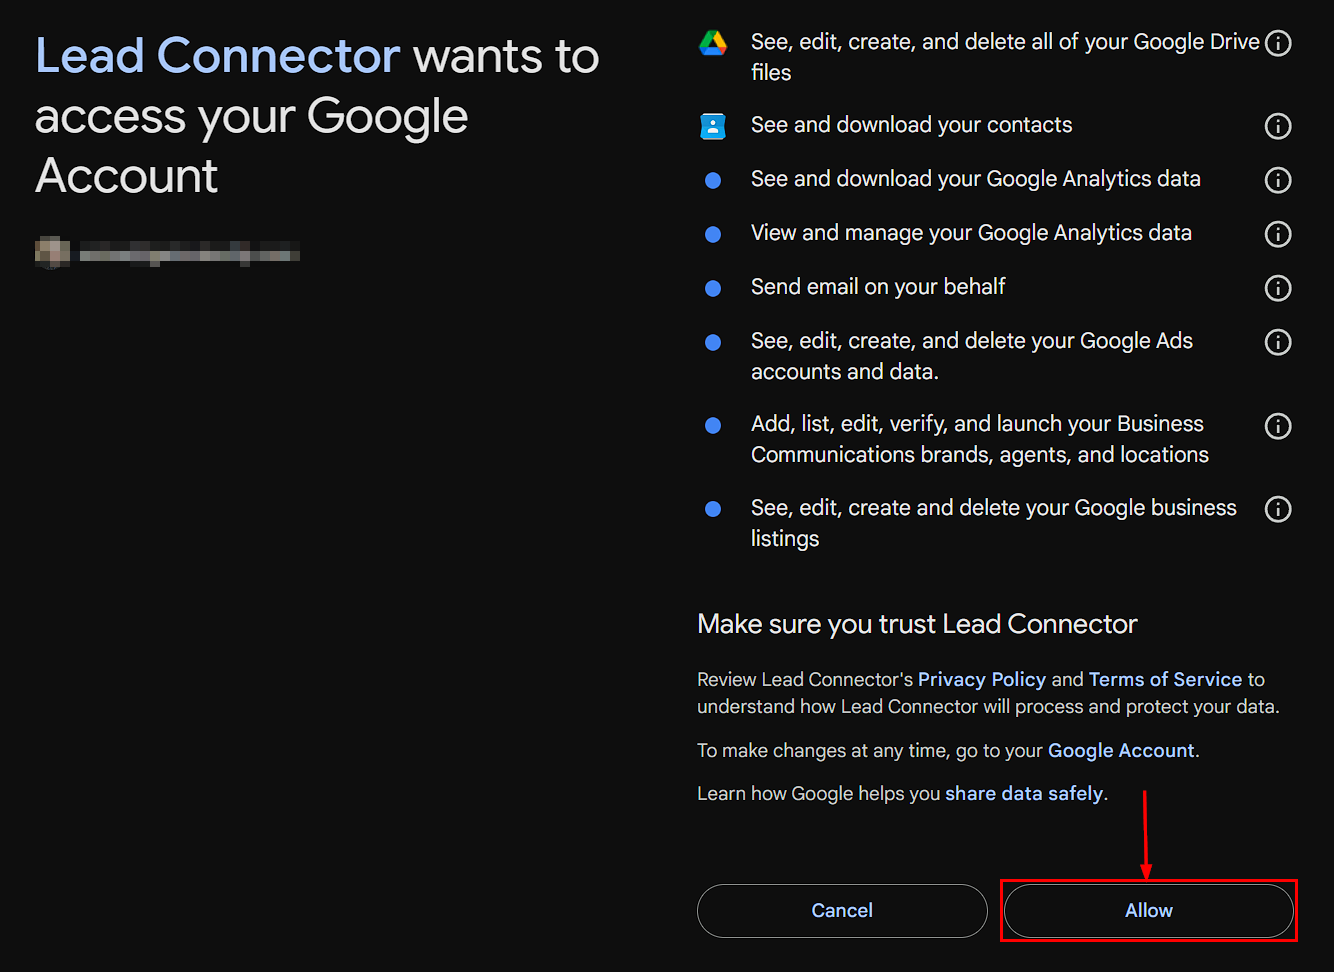
Task: Open Lead Connector's Privacy Policy
Action: pos(981,679)
